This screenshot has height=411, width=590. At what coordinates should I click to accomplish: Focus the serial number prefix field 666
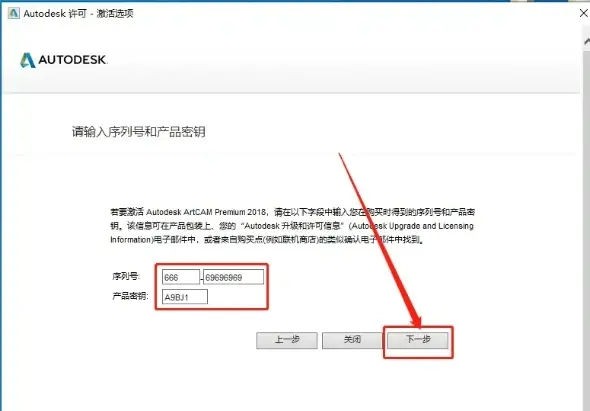pos(181,277)
